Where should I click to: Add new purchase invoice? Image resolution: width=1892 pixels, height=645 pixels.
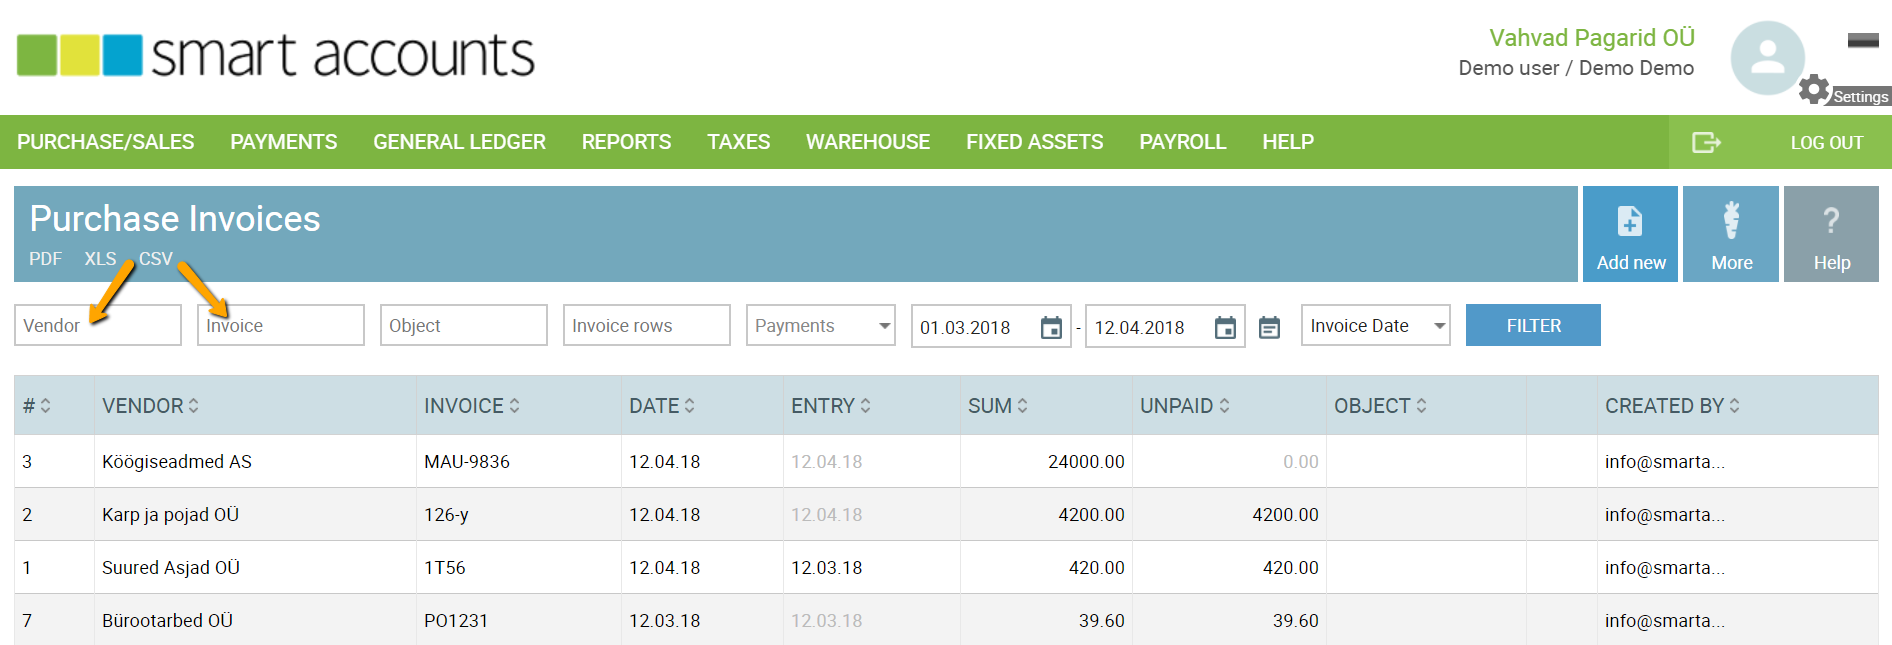coord(1630,234)
